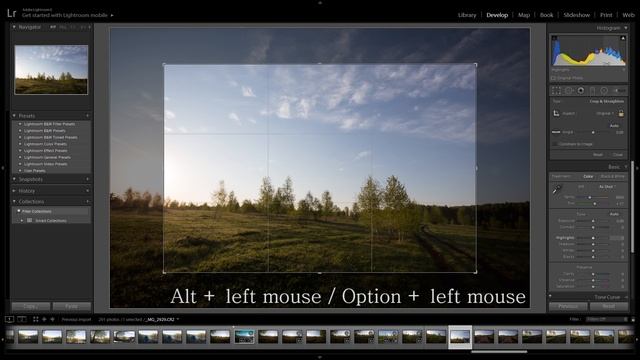Click Reset button beside Previous

tap(609, 306)
